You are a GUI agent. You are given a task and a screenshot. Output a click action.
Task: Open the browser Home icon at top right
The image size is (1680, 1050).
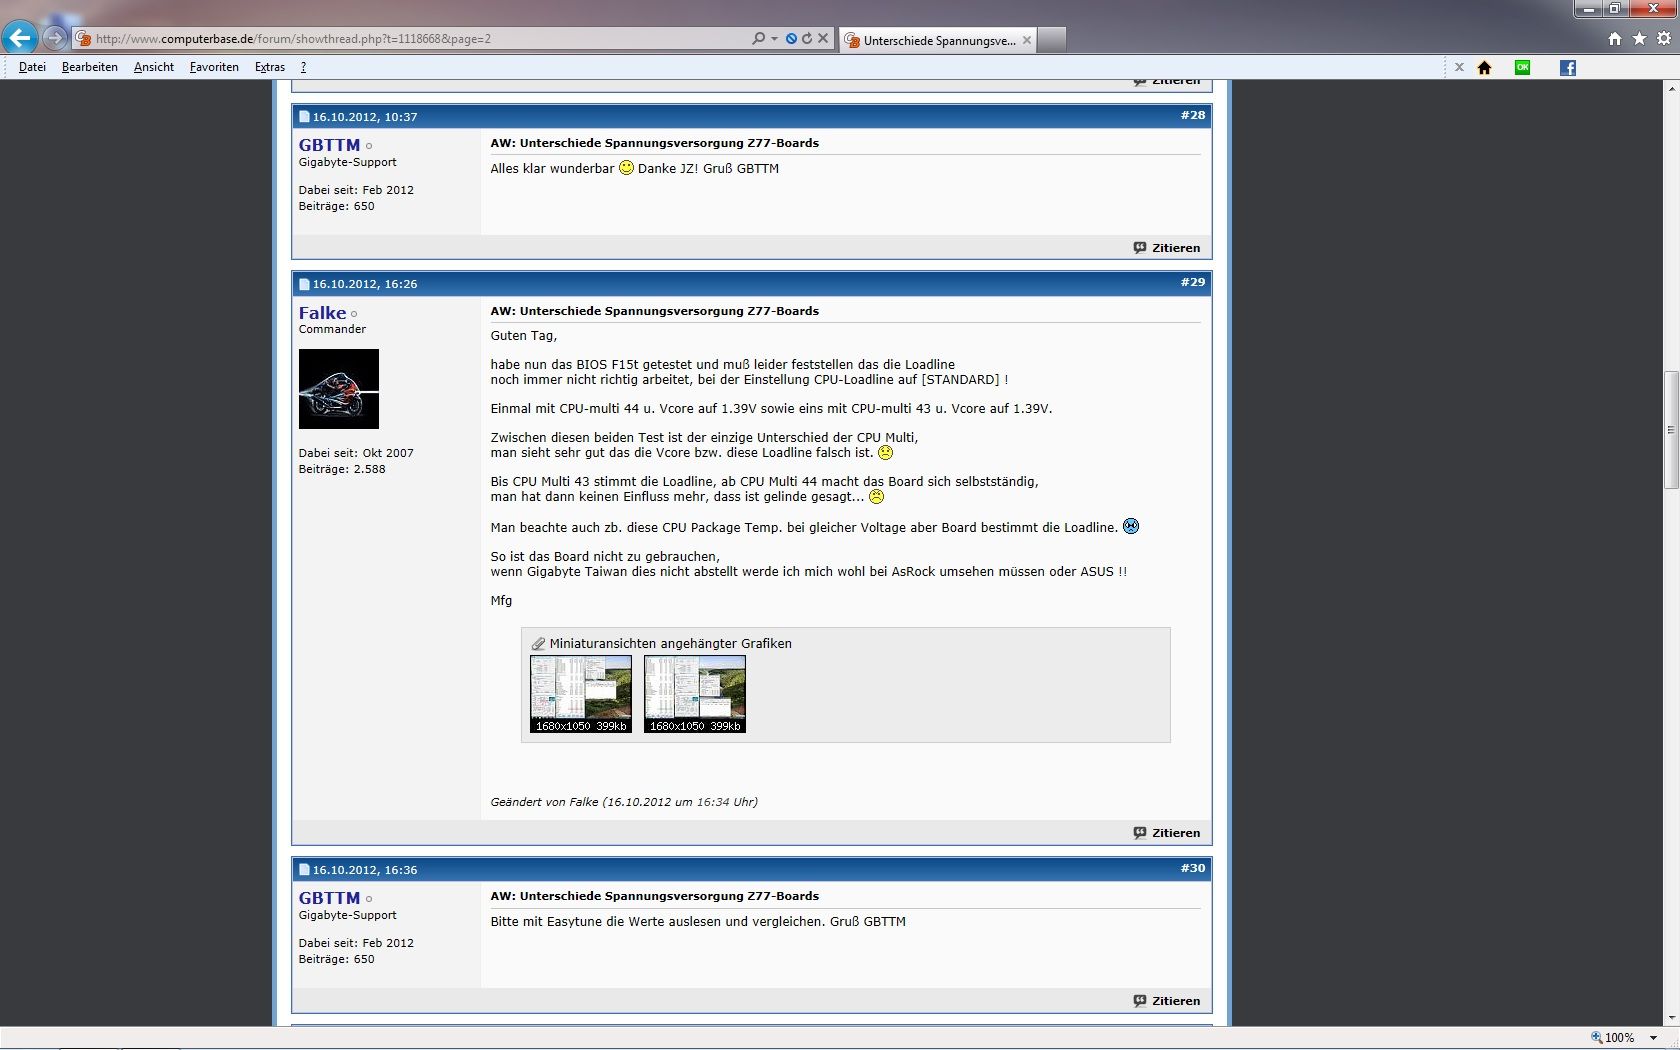point(1614,39)
